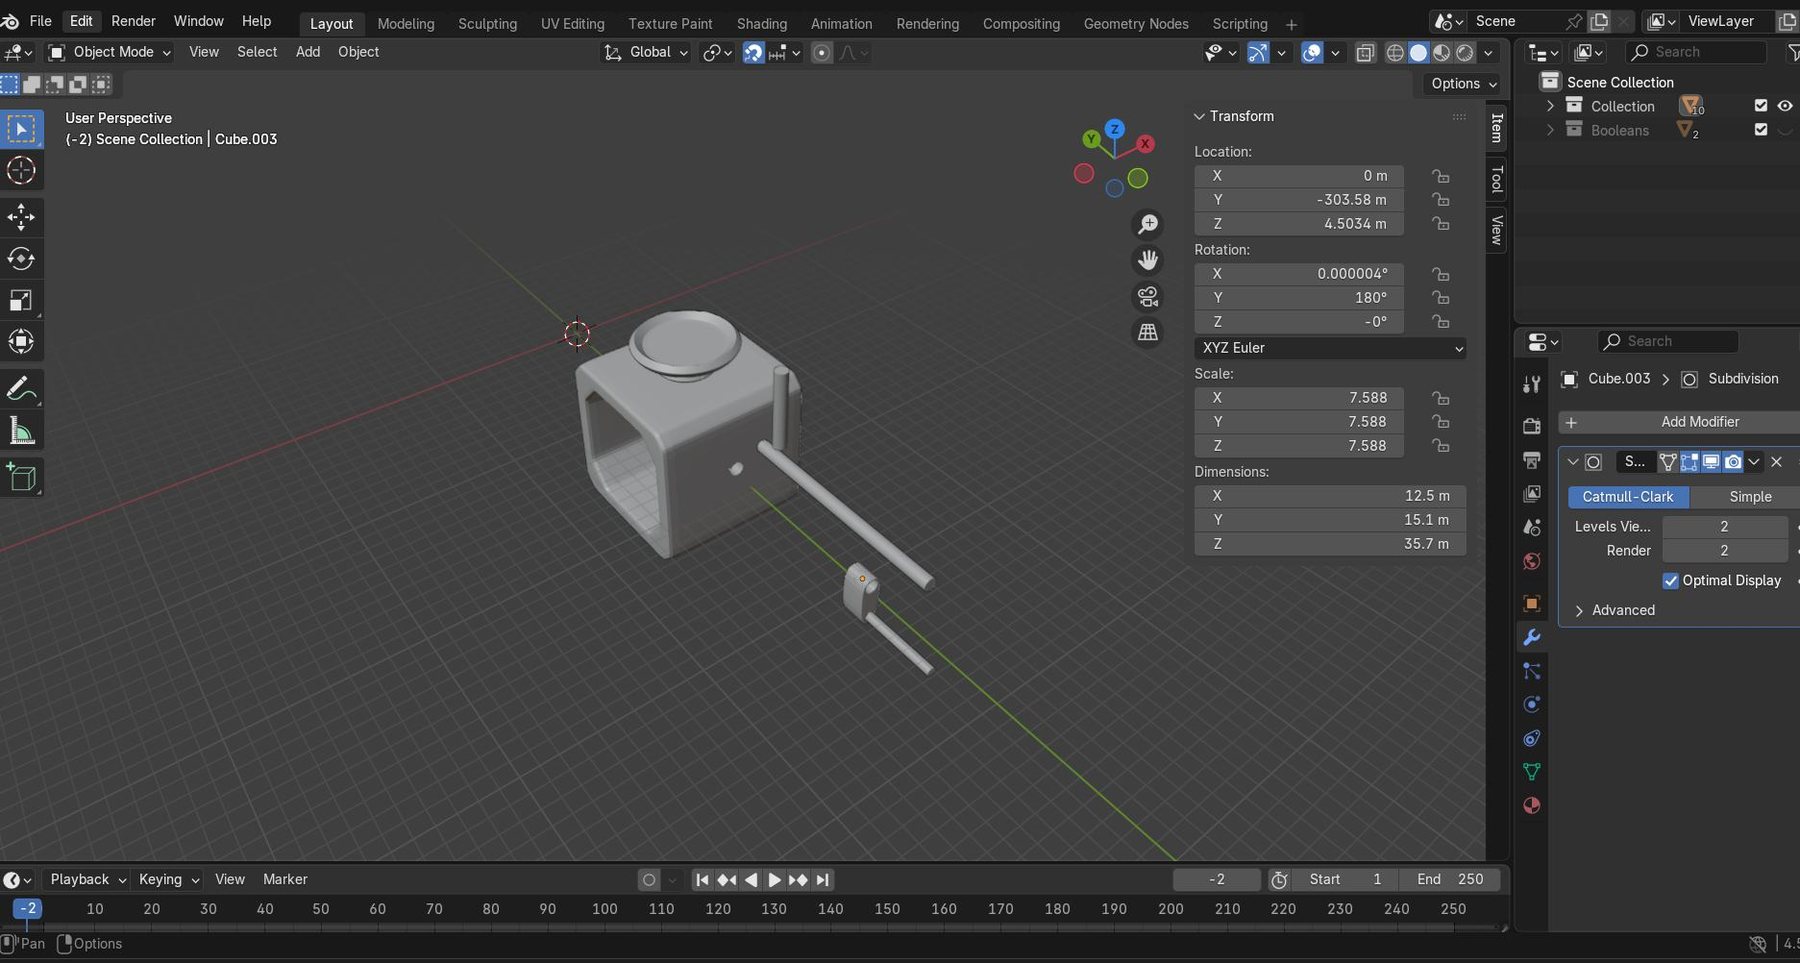Remove the Subdivision modifier with X

1776,462
